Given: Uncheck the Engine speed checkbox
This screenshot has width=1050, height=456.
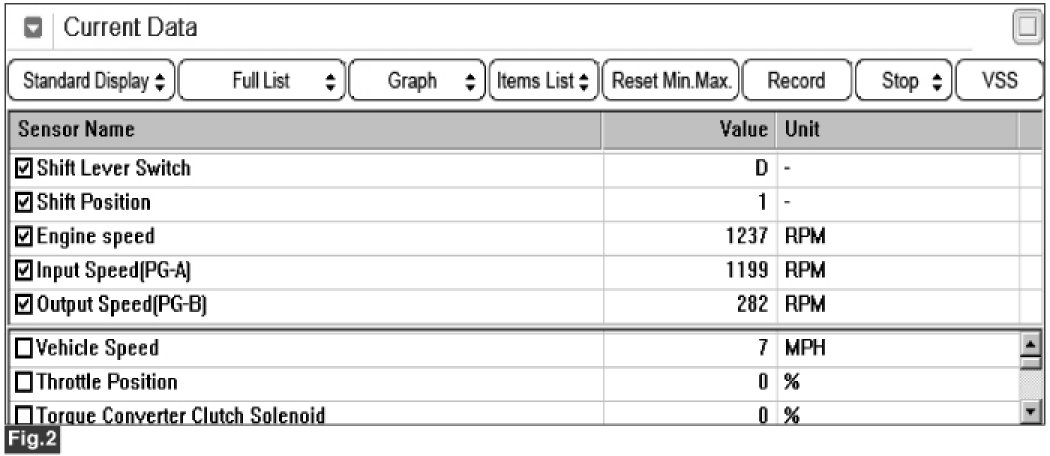Looking at the screenshot, I should pyautogui.click(x=24, y=236).
